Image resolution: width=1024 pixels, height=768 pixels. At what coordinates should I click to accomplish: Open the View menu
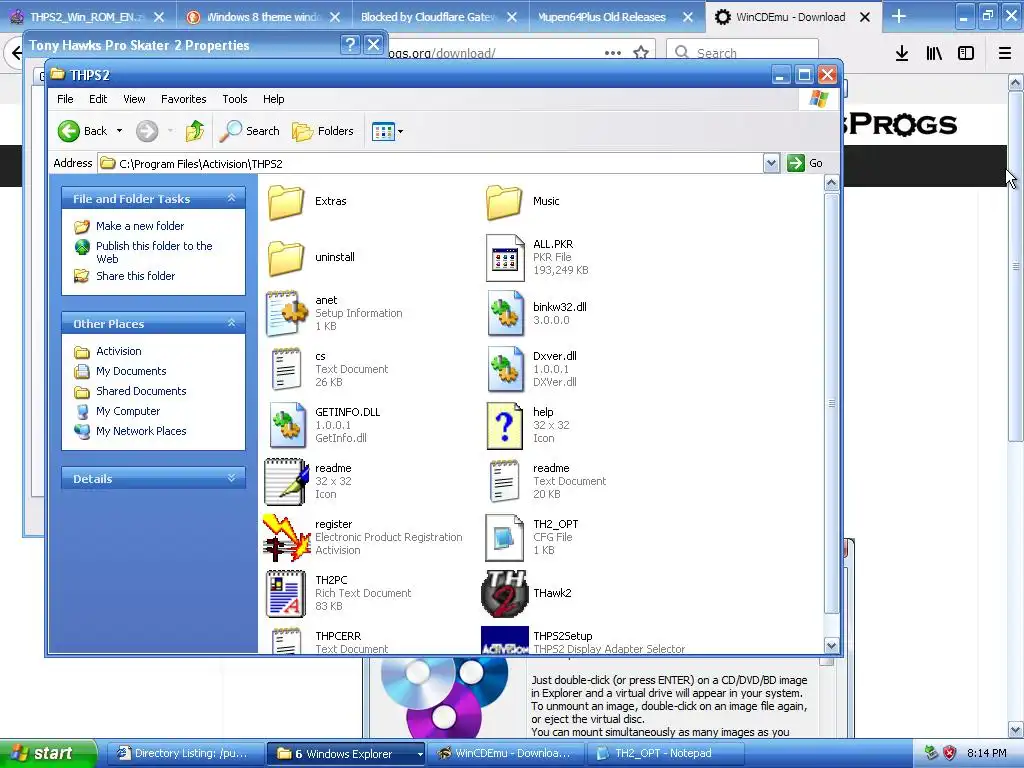pyautogui.click(x=134, y=99)
